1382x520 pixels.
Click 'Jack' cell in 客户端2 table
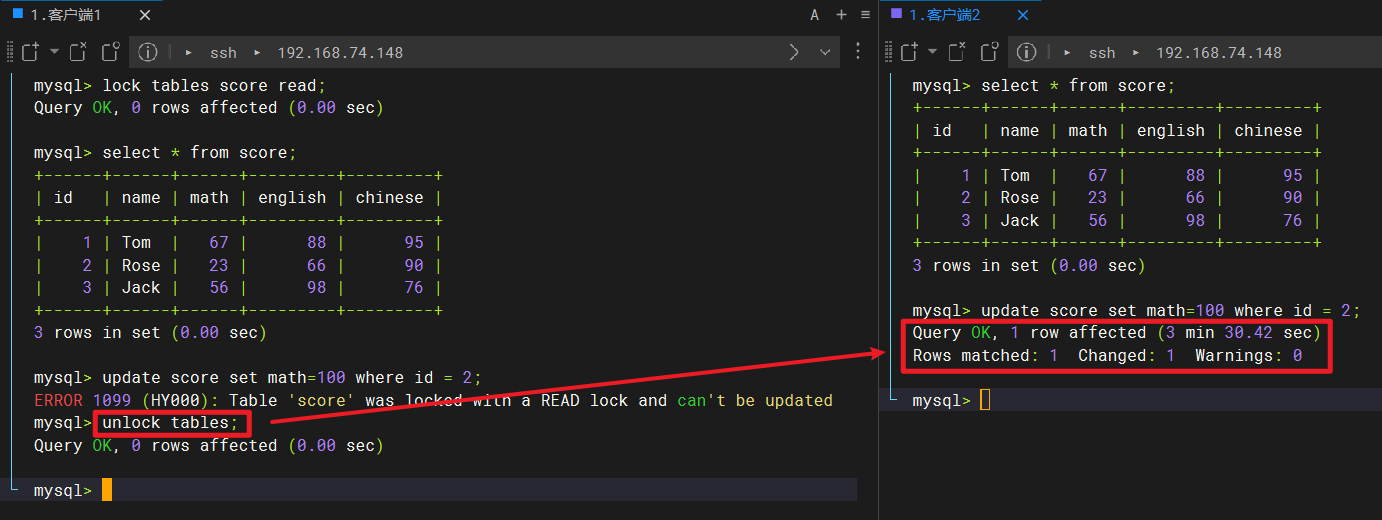click(1020, 221)
